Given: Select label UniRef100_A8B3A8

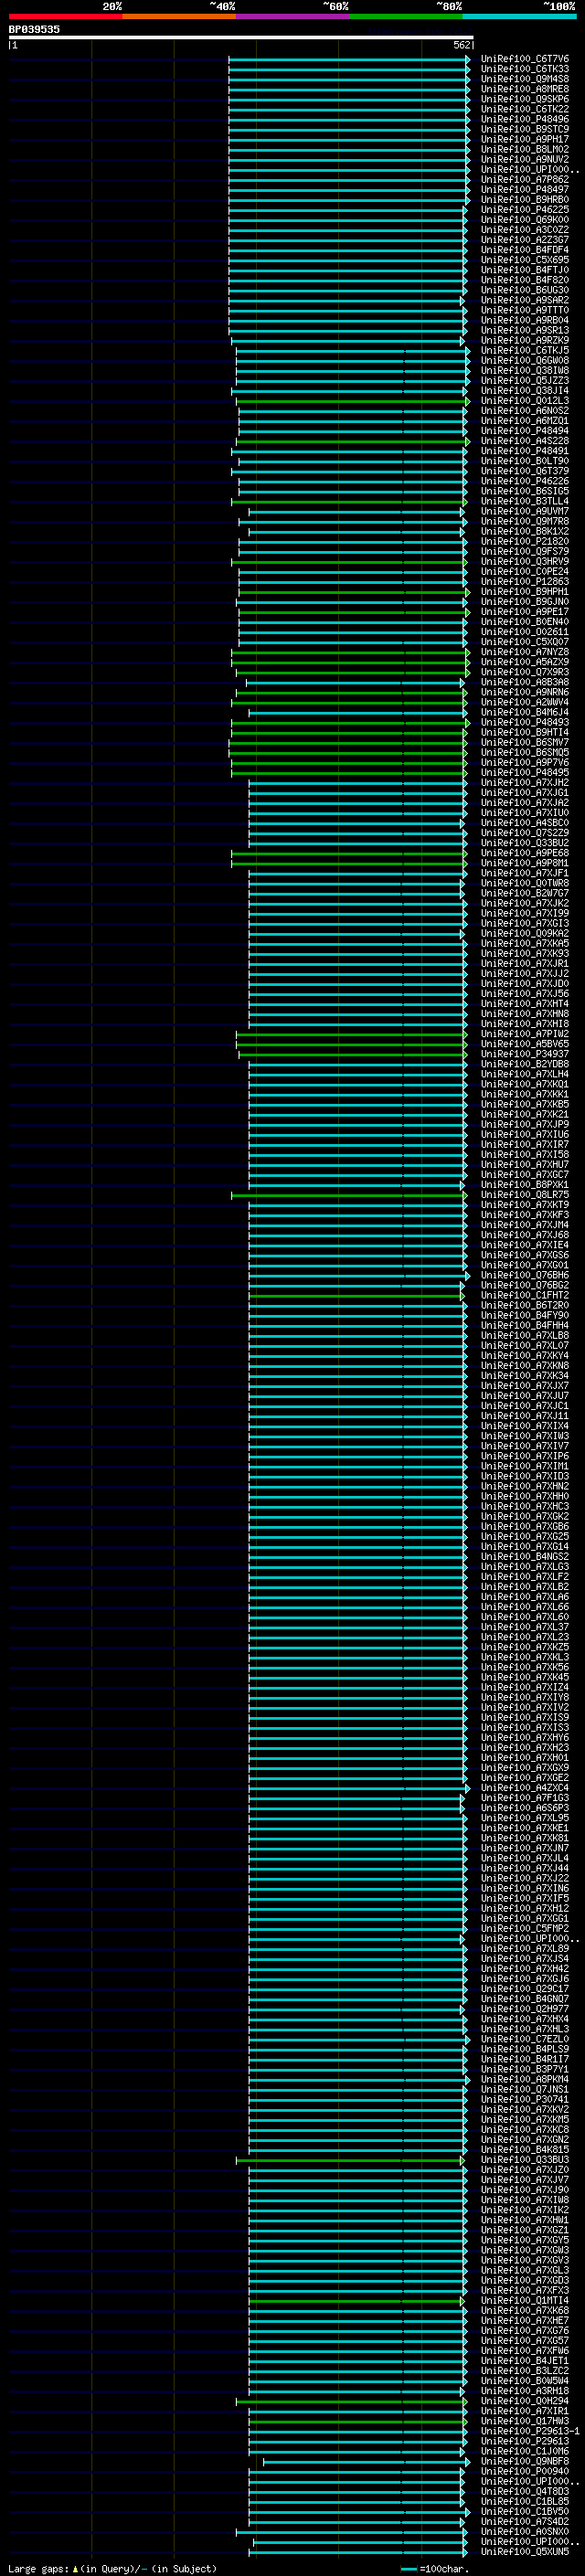Looking at the screenshot, I should coord(525,683).
